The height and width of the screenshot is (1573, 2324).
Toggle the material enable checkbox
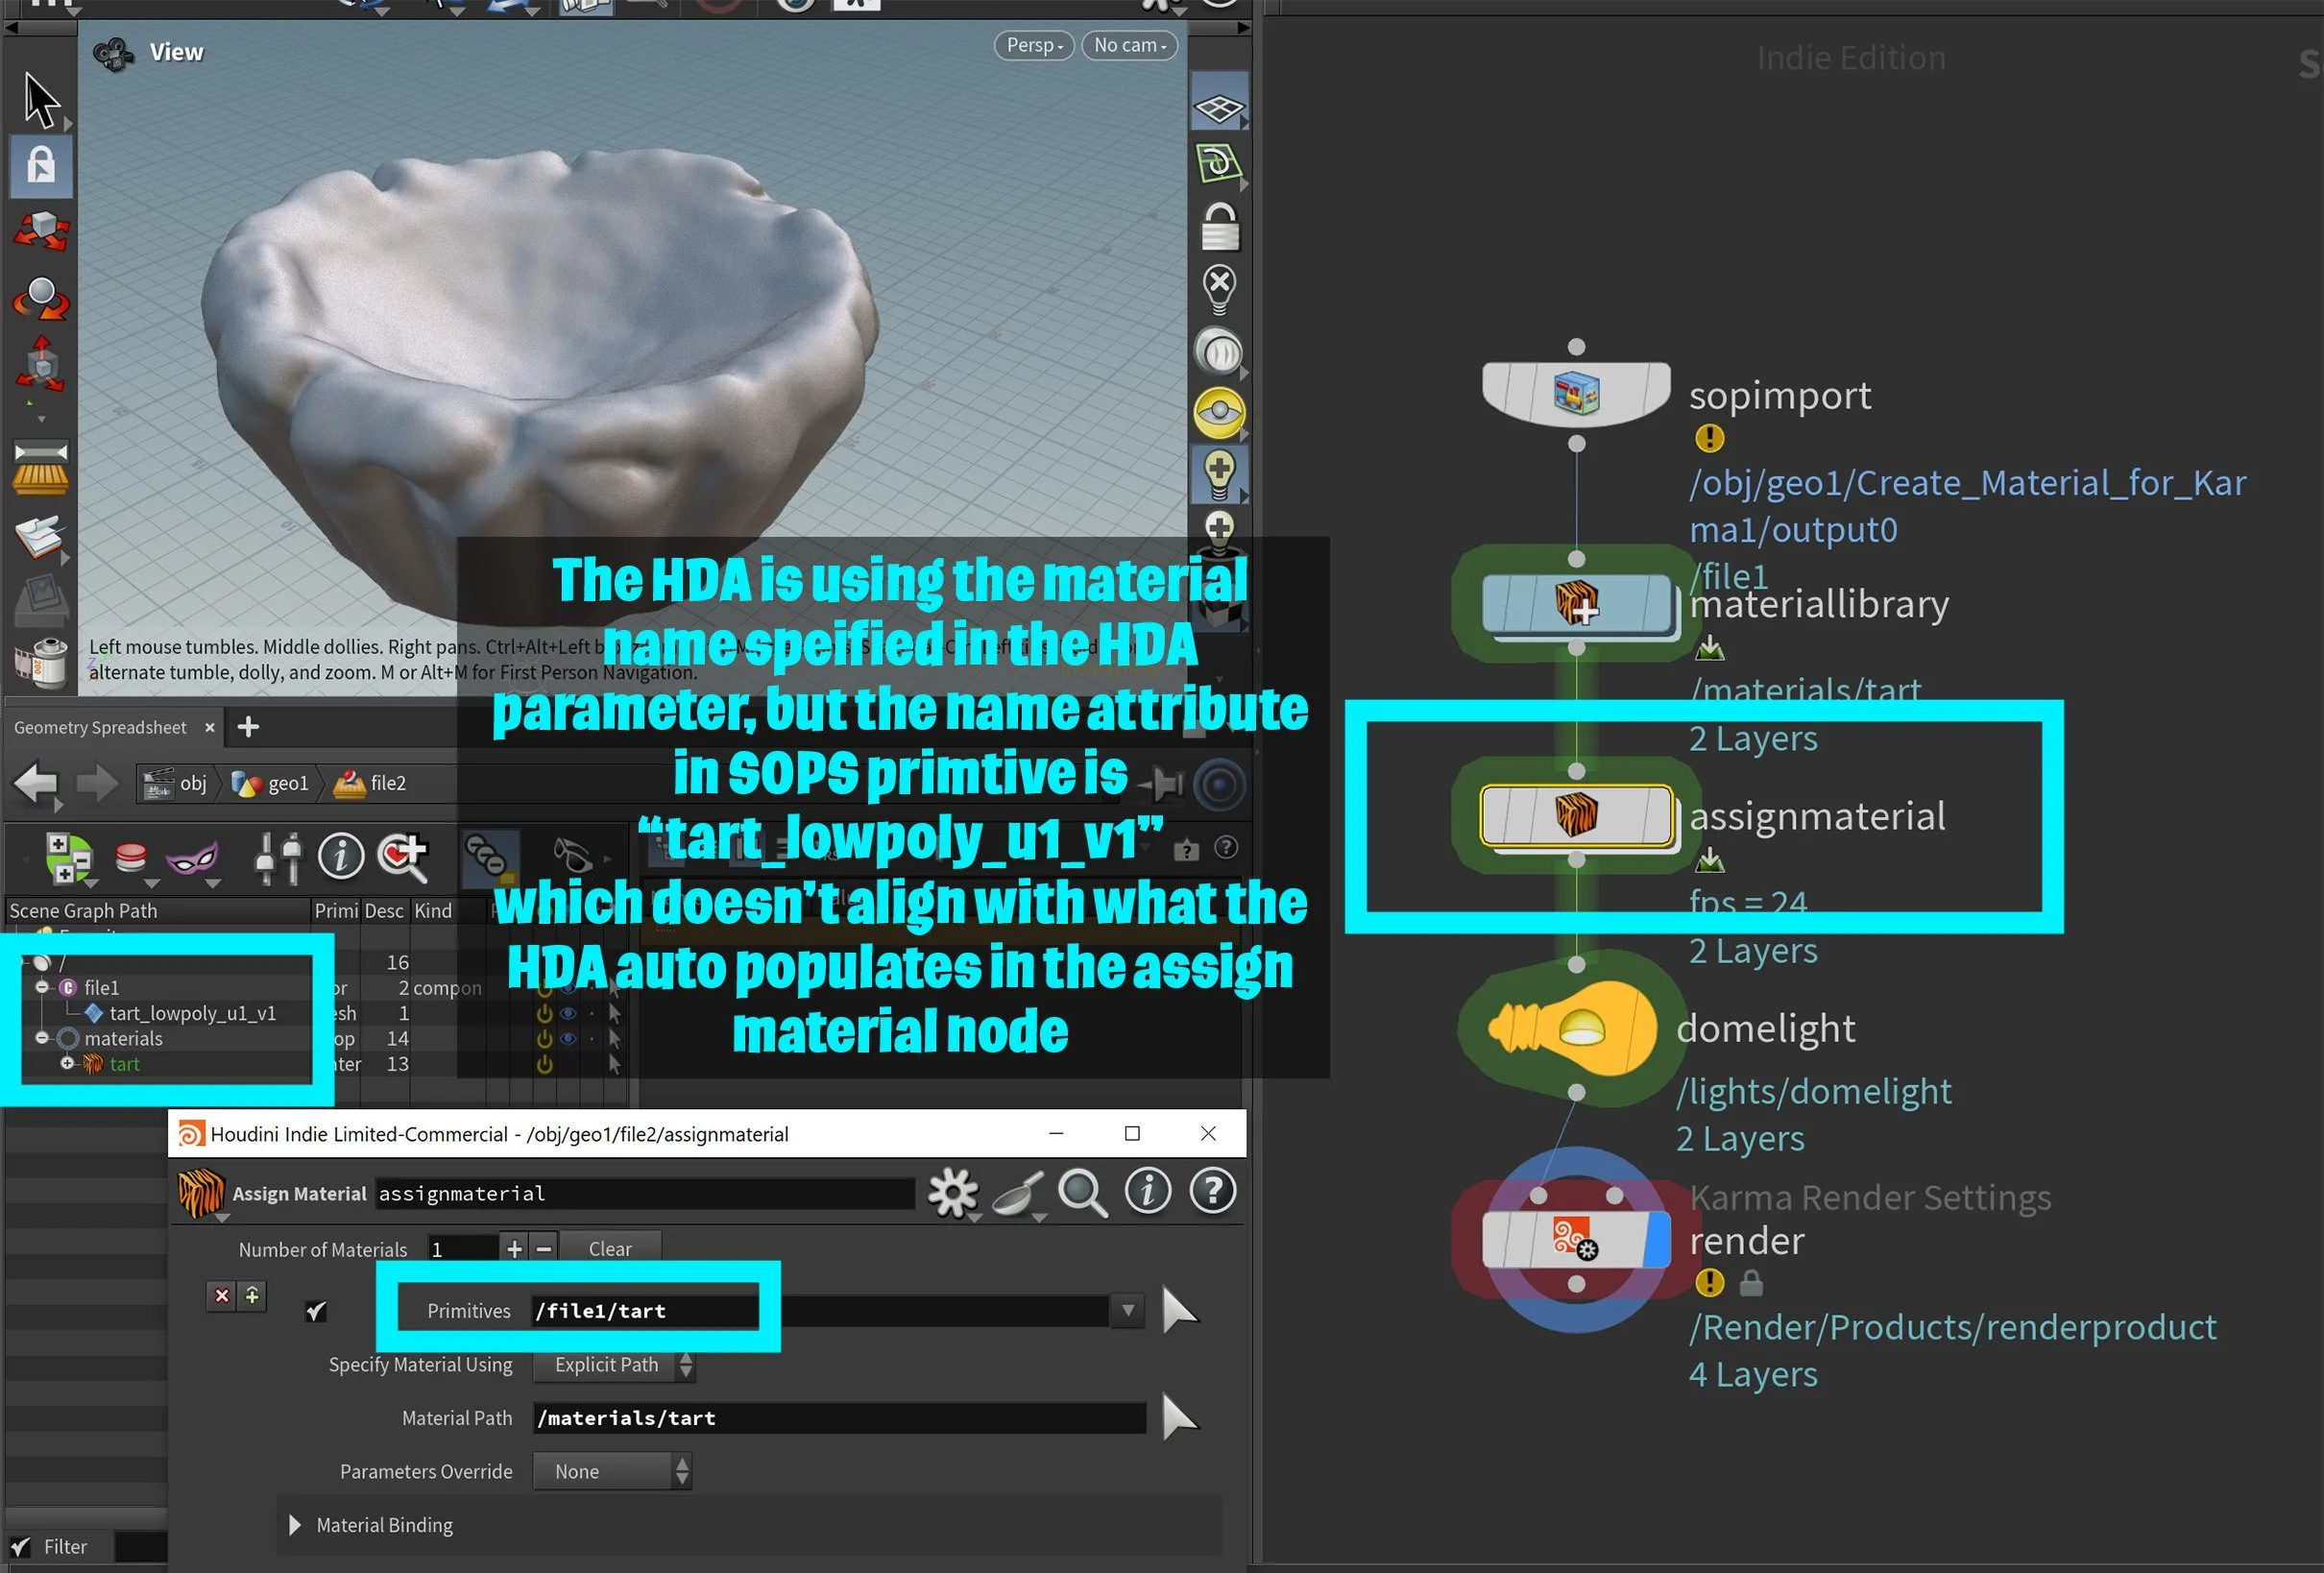(316, 1311)
